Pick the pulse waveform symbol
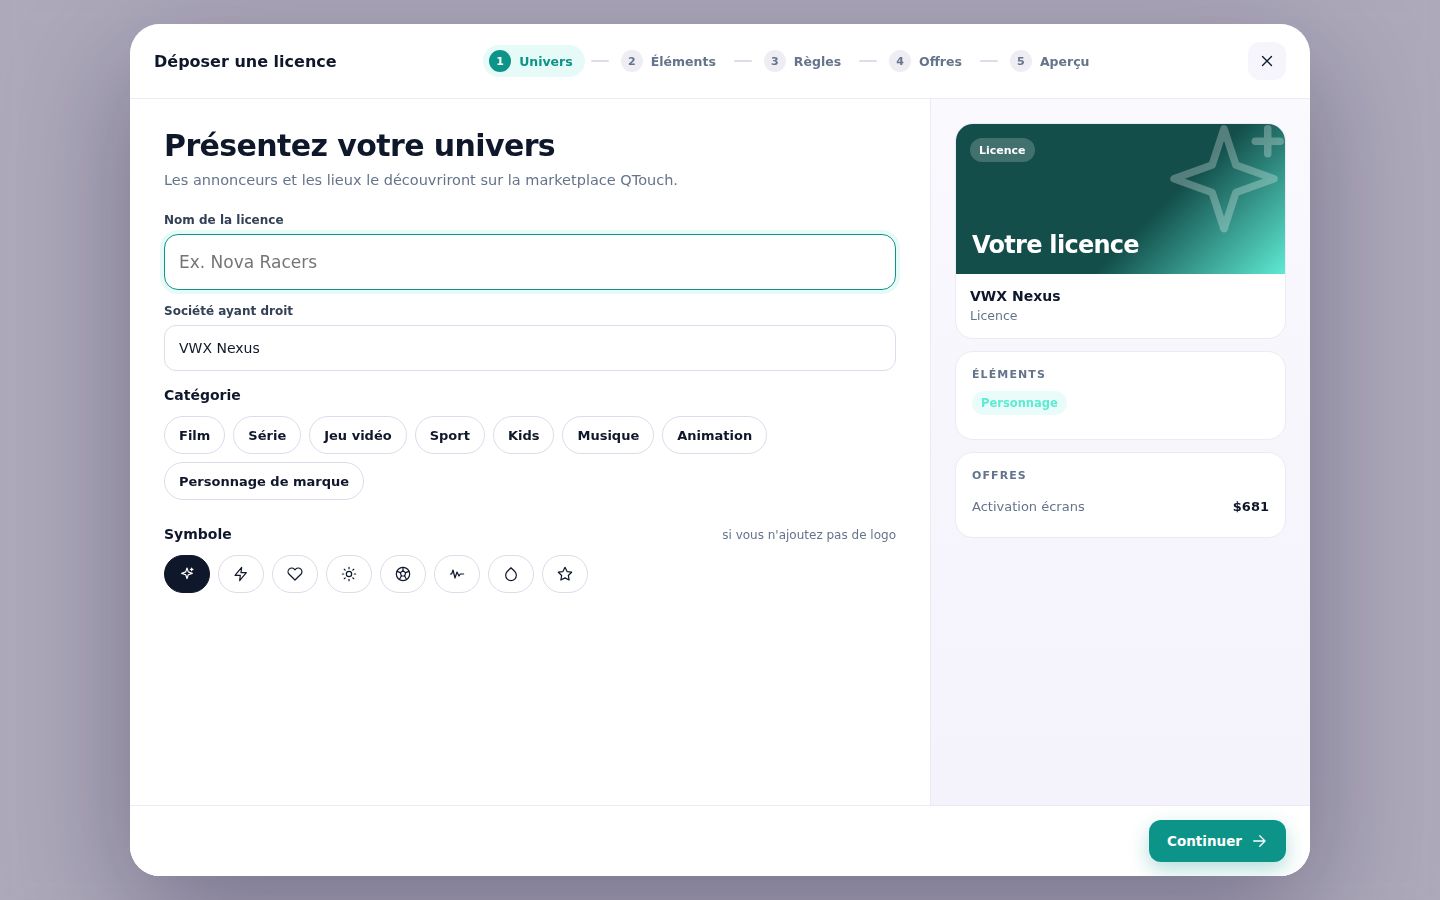The image size is (1440, 900). click(x=457, y=574)
